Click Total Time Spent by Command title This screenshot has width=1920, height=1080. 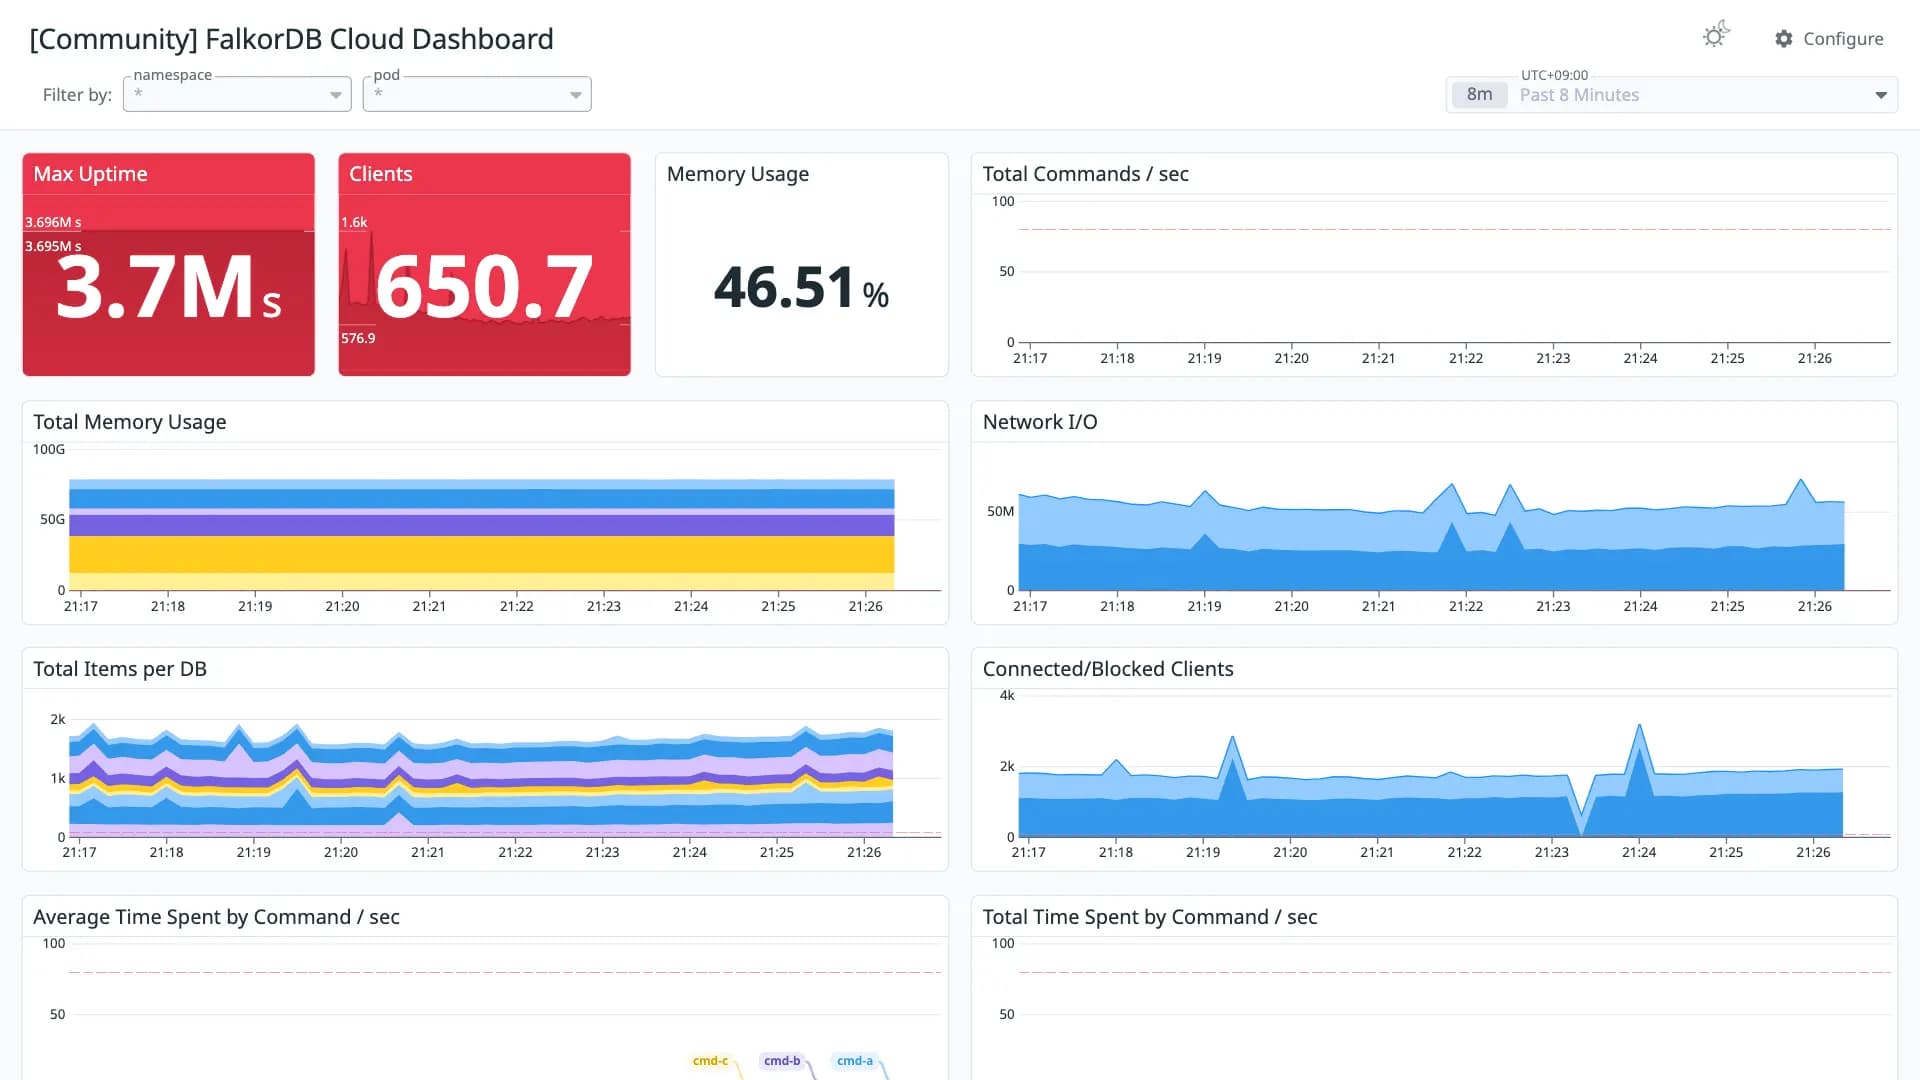coord(1149,917)
